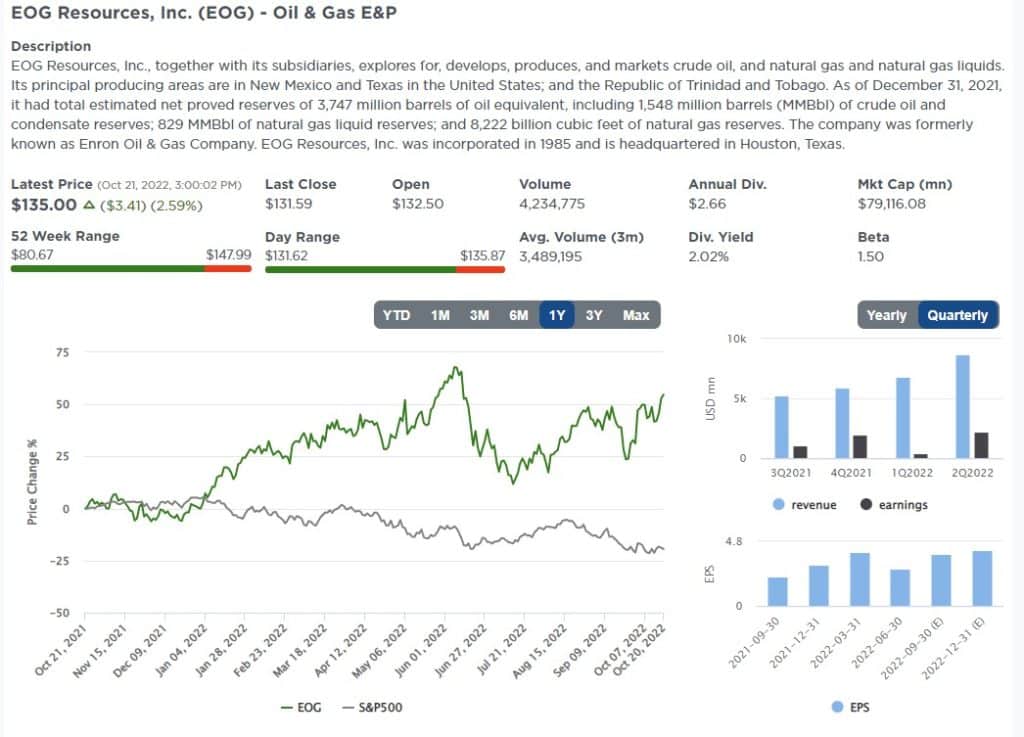Click the Latest Price value $135.00
Image resolution: width=1024 pixels, height=737 pixels.
[44, 205]
